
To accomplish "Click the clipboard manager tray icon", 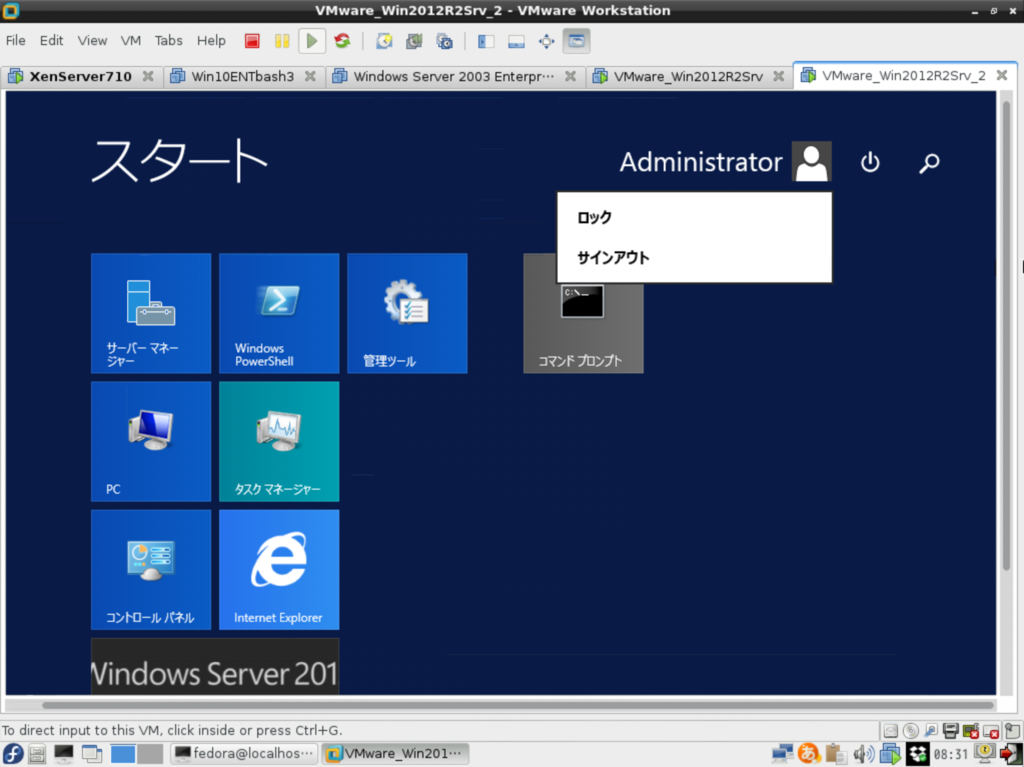I will tap(836, 753).
